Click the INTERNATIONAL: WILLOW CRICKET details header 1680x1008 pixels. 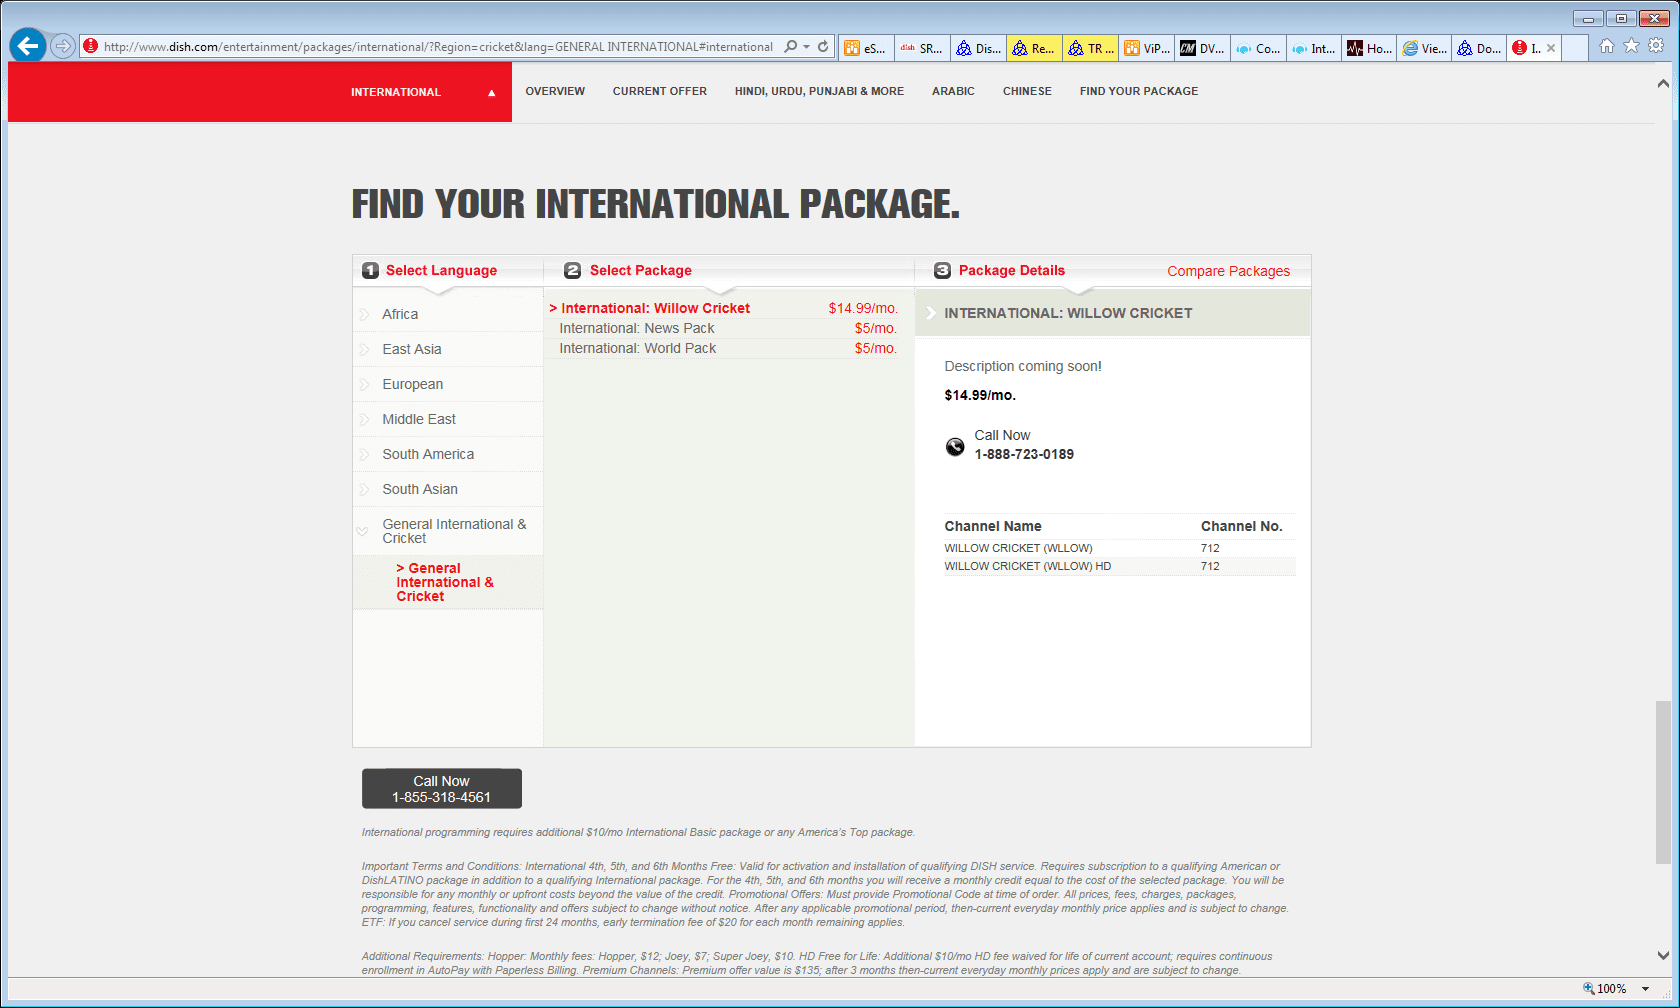[1113, 313]
